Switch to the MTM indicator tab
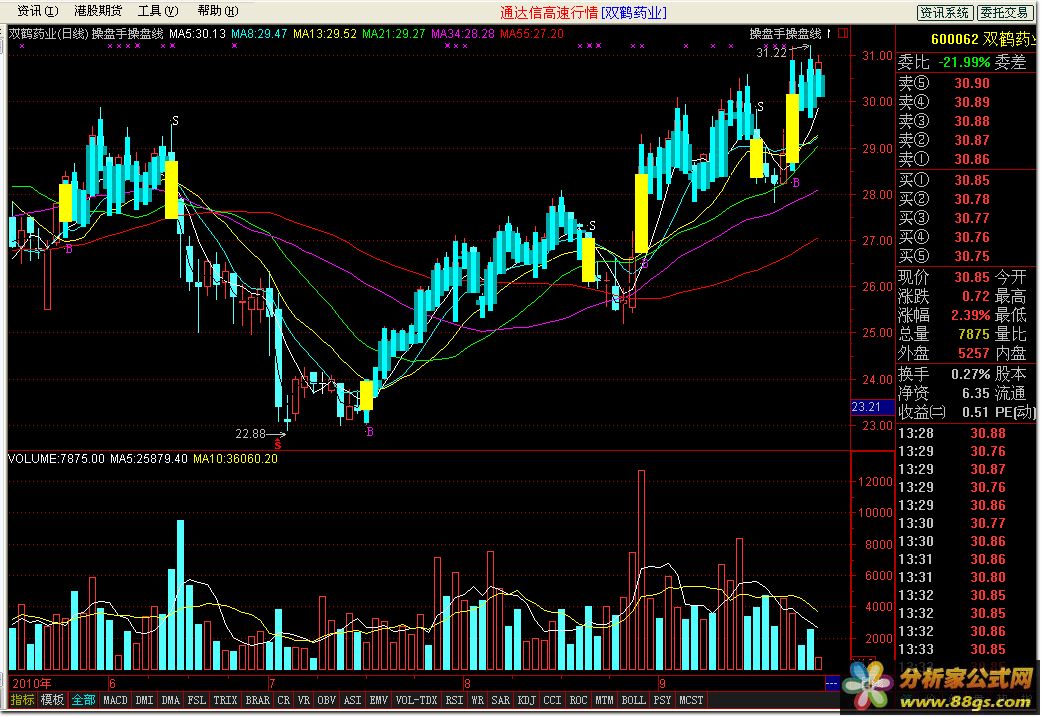The image size is (1042, 717). coord(604,700)
